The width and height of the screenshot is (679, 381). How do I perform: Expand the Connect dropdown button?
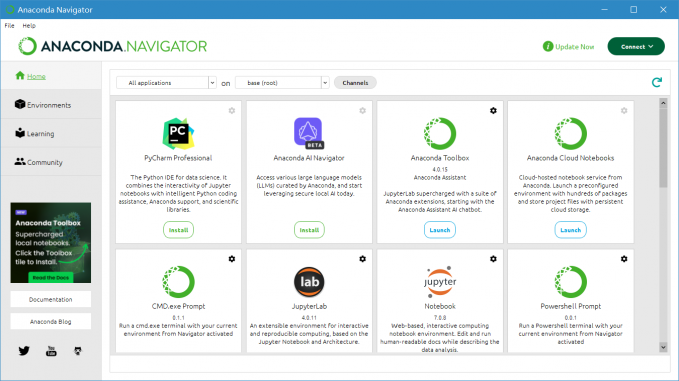point(636,46)
